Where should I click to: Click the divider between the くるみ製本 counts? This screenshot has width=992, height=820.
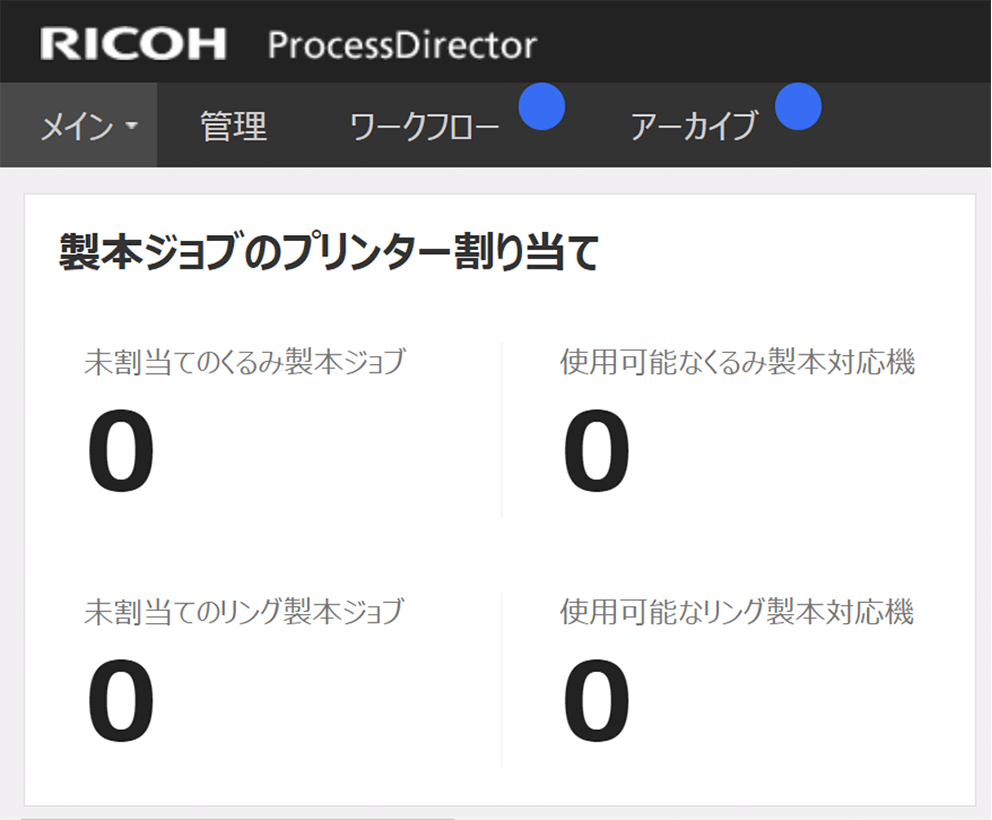click(501, 430)
